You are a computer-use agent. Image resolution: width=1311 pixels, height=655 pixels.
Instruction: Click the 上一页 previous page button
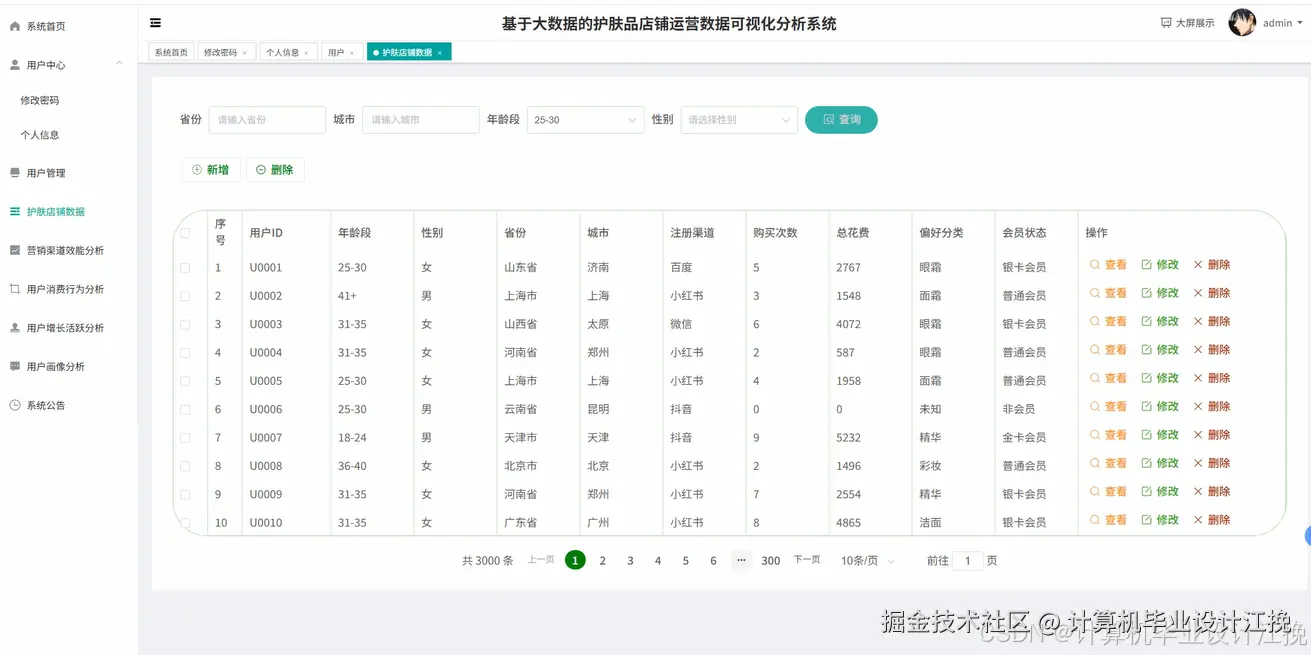(541, 560)
